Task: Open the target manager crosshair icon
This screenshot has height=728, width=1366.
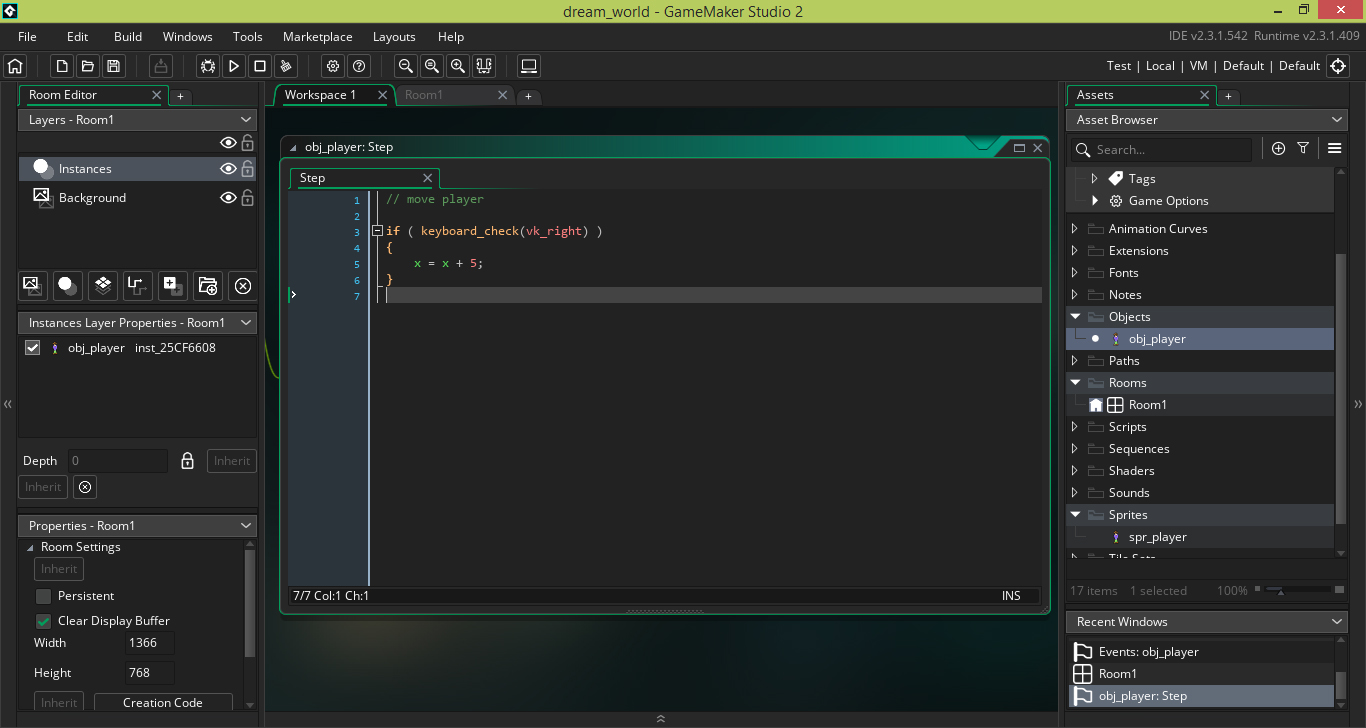Action: click(1338, 66)
